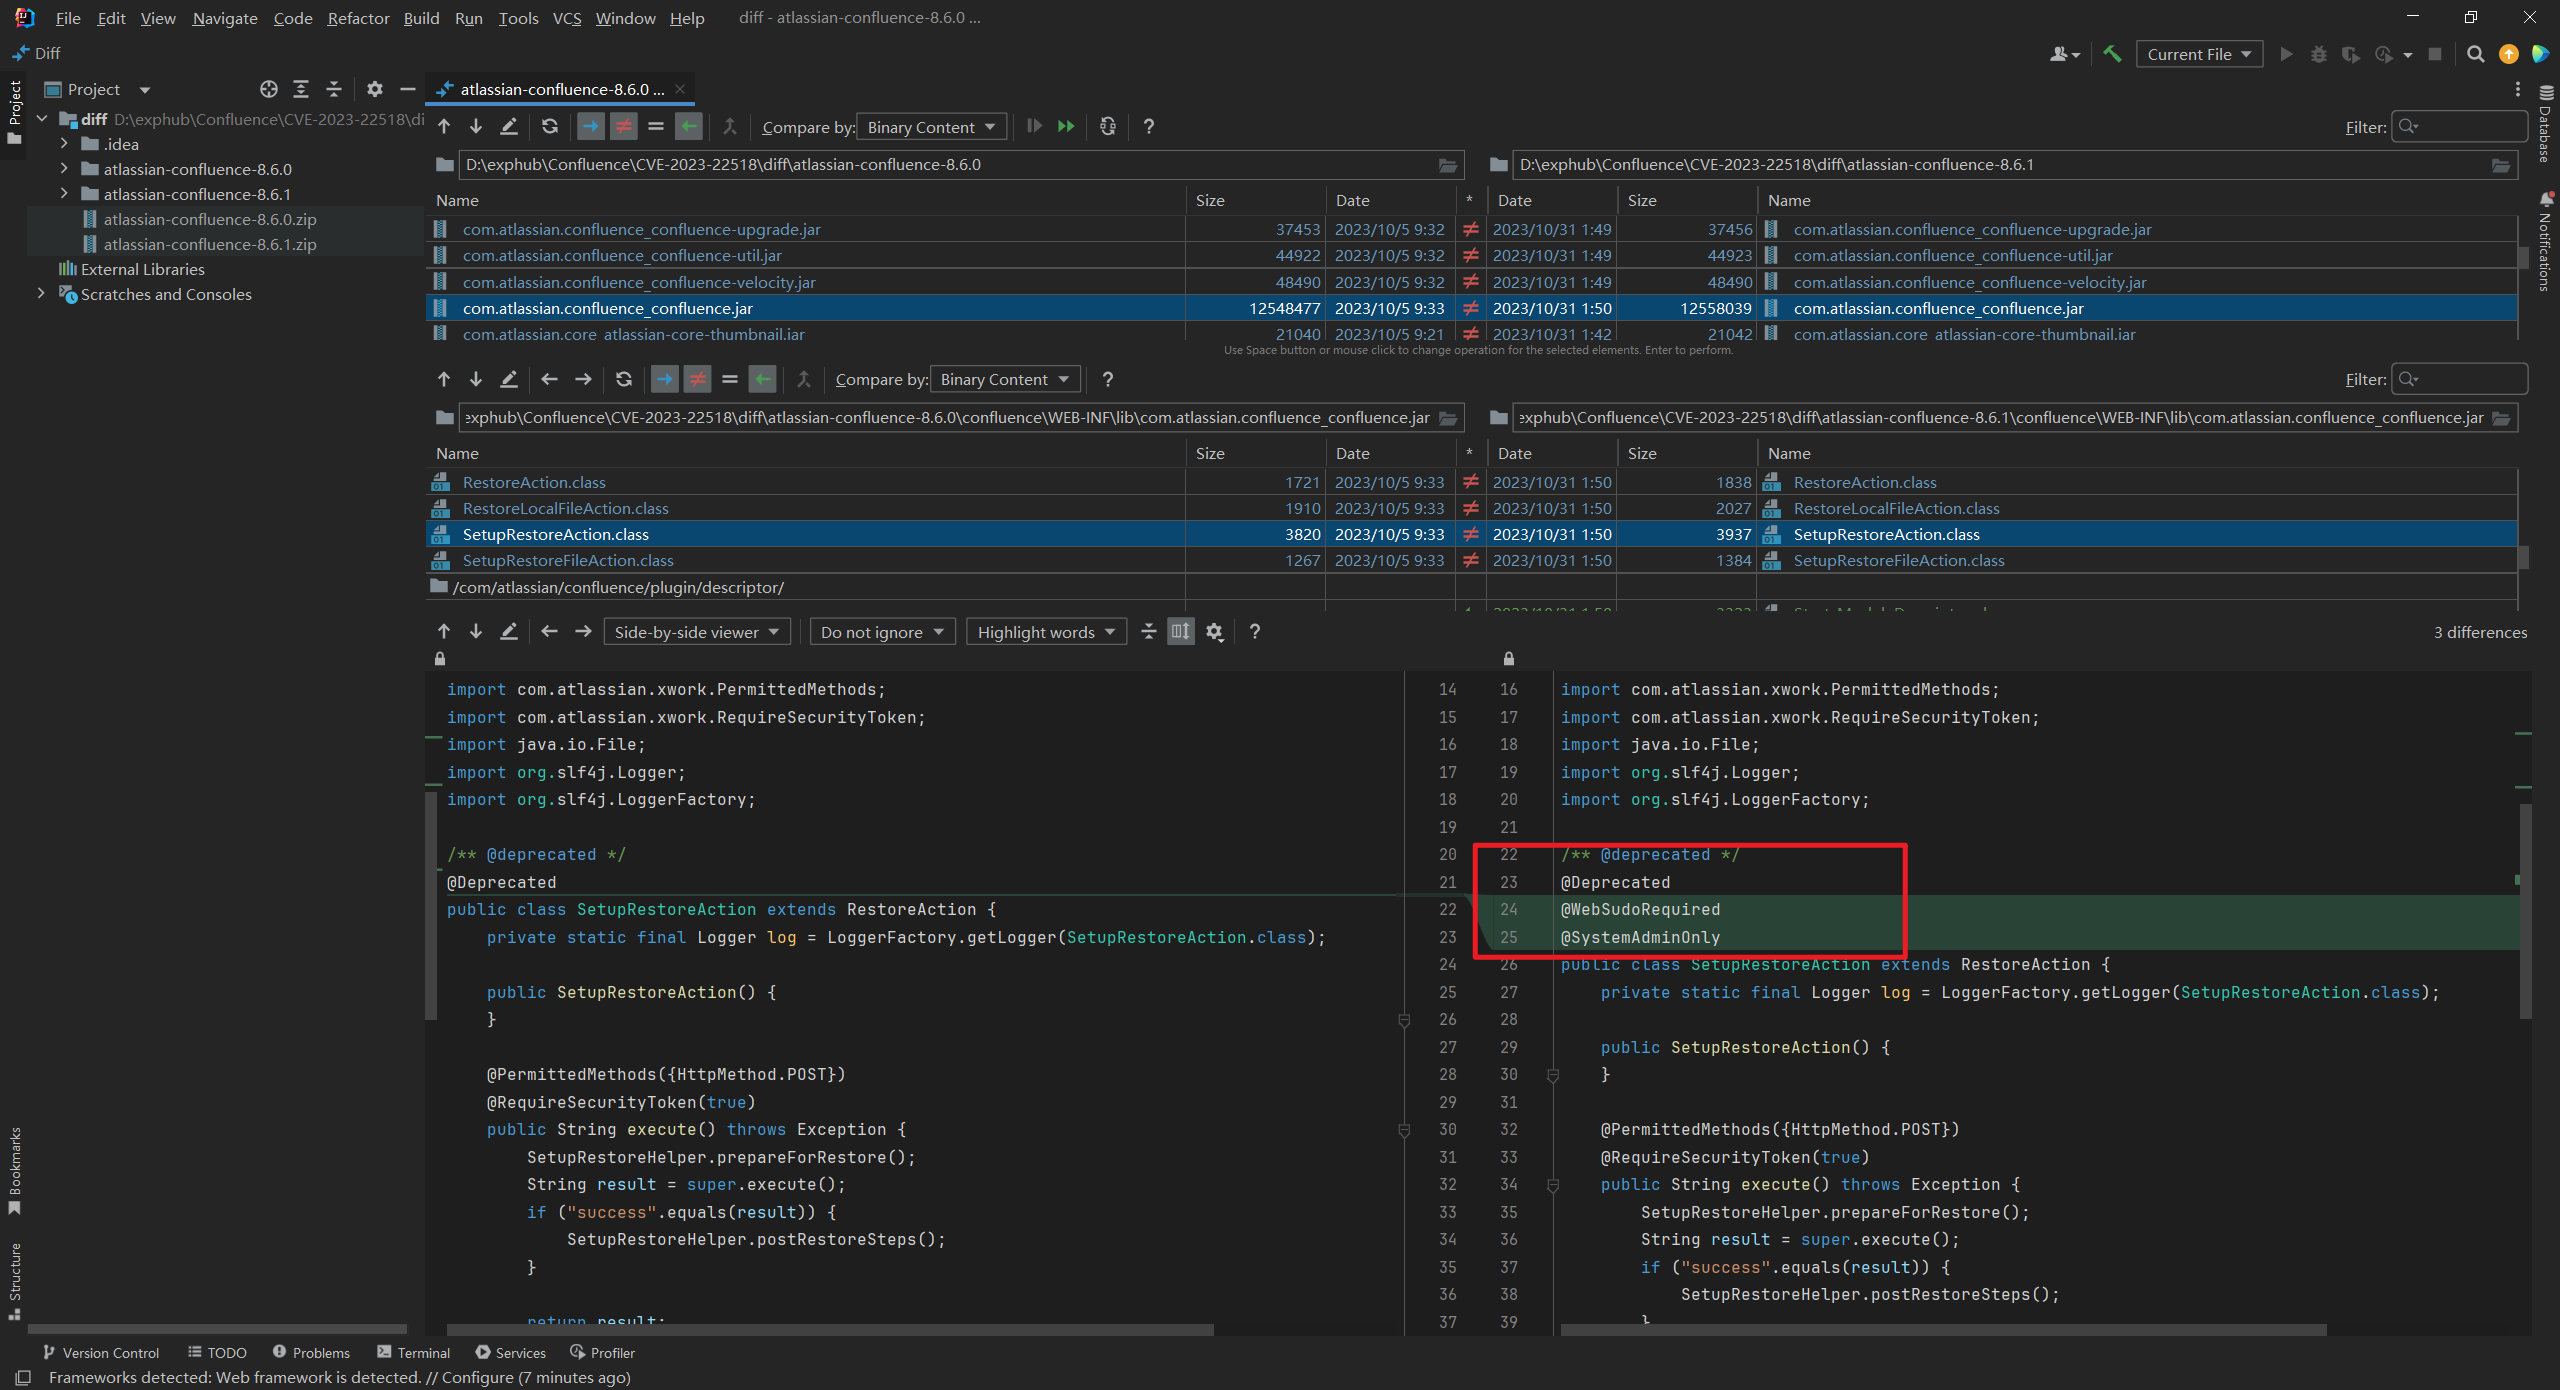Select the com.atlassian.confluence_confluence.jar file
Image resolution: width=2560 pixels, height=1390 pixels.
(x=607, y=306)
